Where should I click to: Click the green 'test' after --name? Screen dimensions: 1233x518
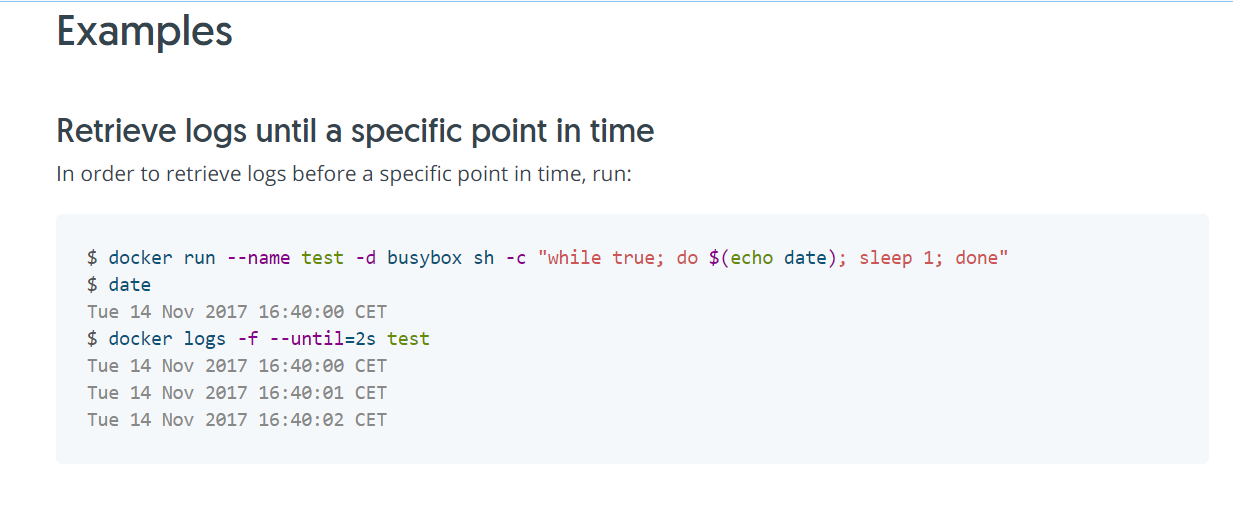[x=323, y=258]
